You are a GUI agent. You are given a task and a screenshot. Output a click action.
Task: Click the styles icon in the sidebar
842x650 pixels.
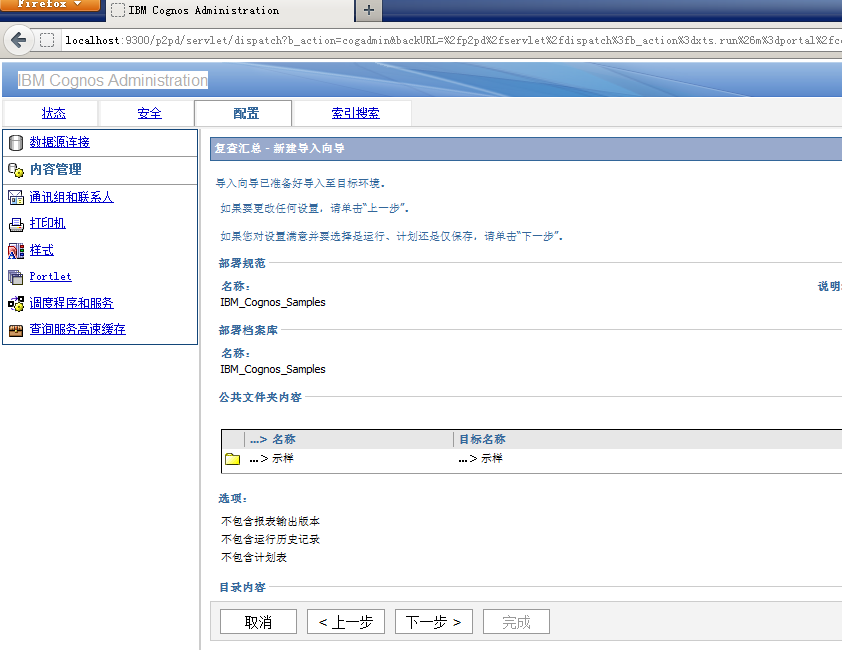pyautogui.click(x=16, y=251)
